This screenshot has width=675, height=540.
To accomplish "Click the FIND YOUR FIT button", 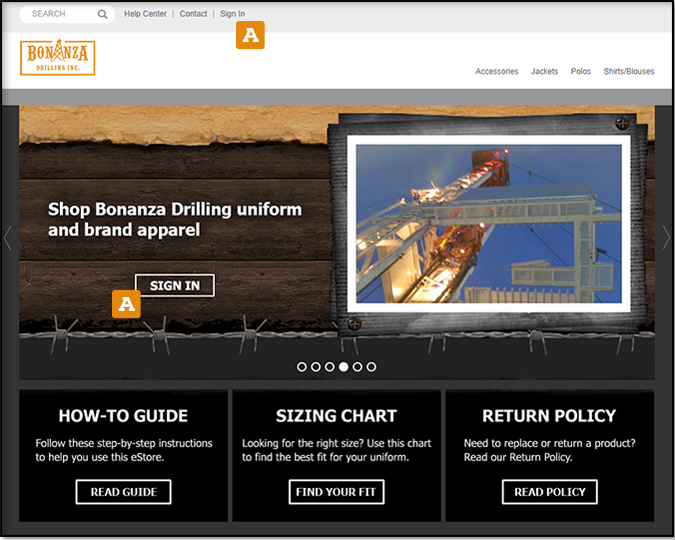I will coord(336,492).
